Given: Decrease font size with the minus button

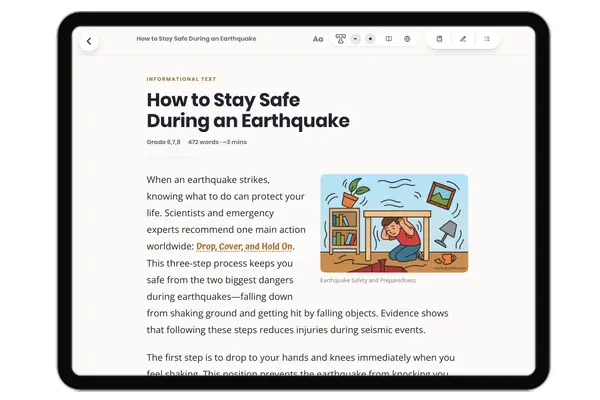Looking at the screenshot, I should pos(355,39).
